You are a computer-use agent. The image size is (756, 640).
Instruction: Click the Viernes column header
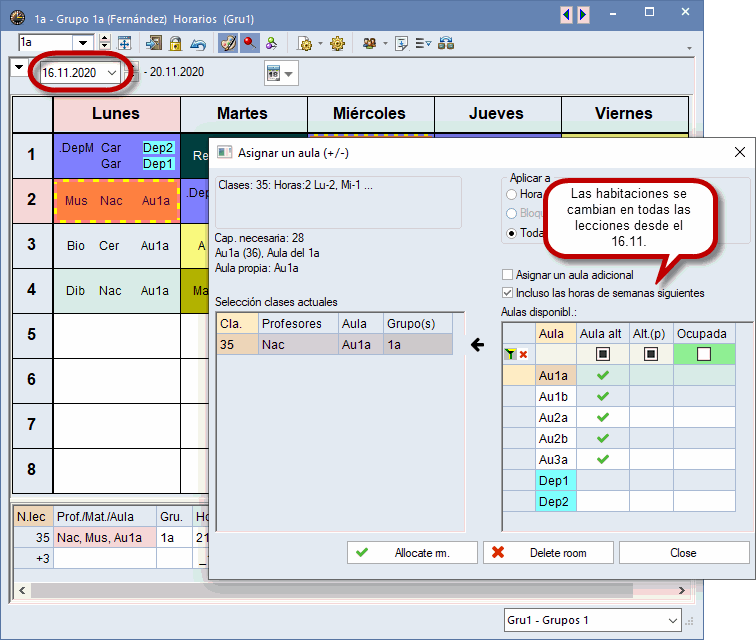(624, 114)
